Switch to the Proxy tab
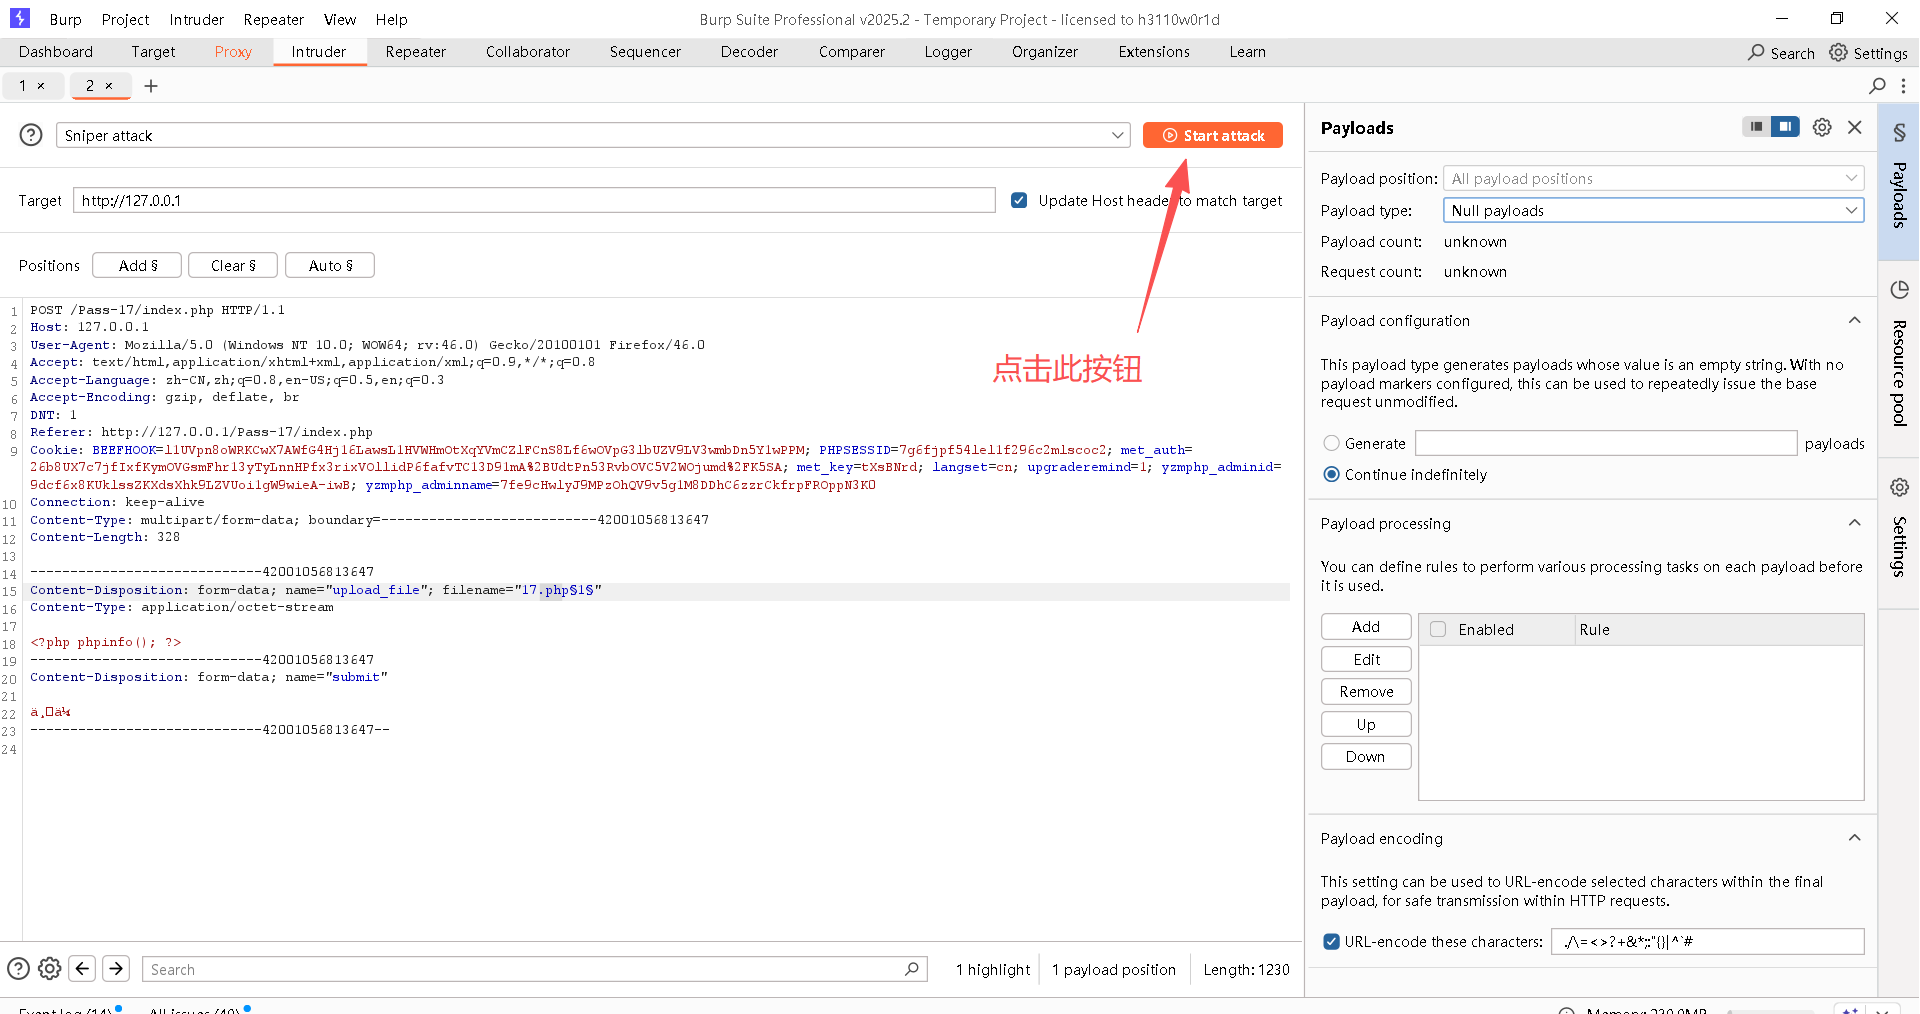This screenshot has height=1014, width=1920. pos(233,52)
